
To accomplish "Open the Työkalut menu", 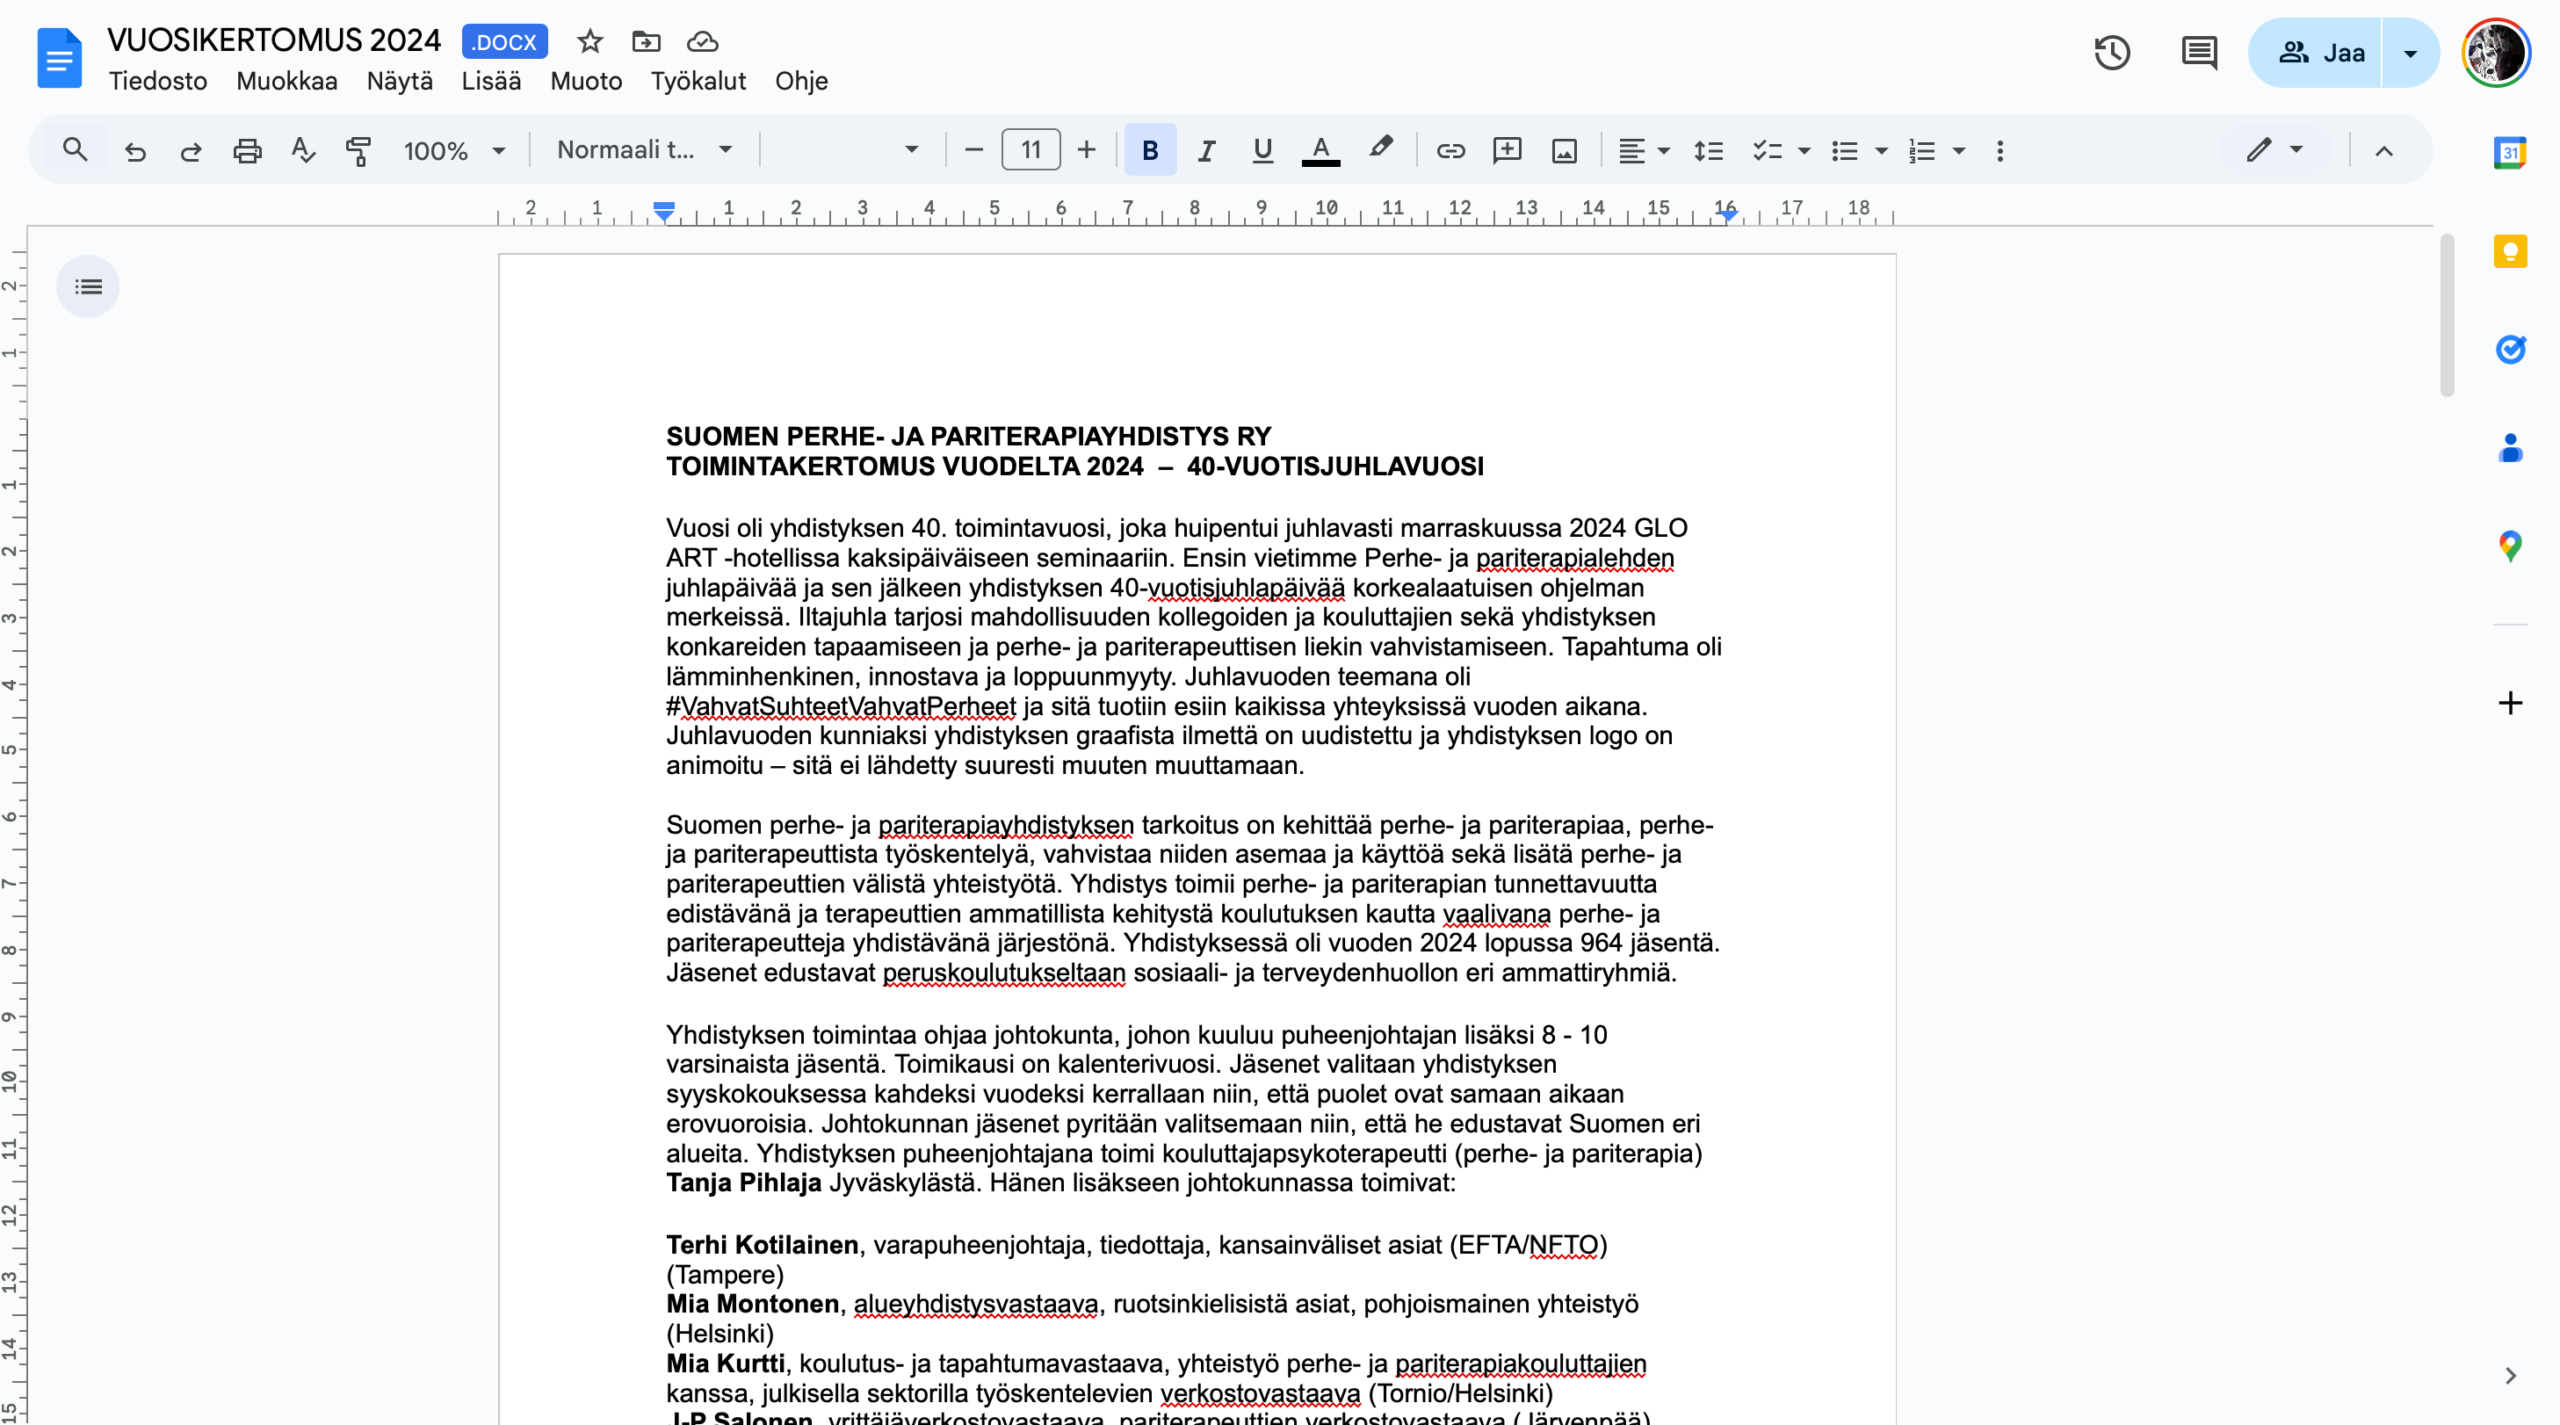I will (x=698, y=81).
